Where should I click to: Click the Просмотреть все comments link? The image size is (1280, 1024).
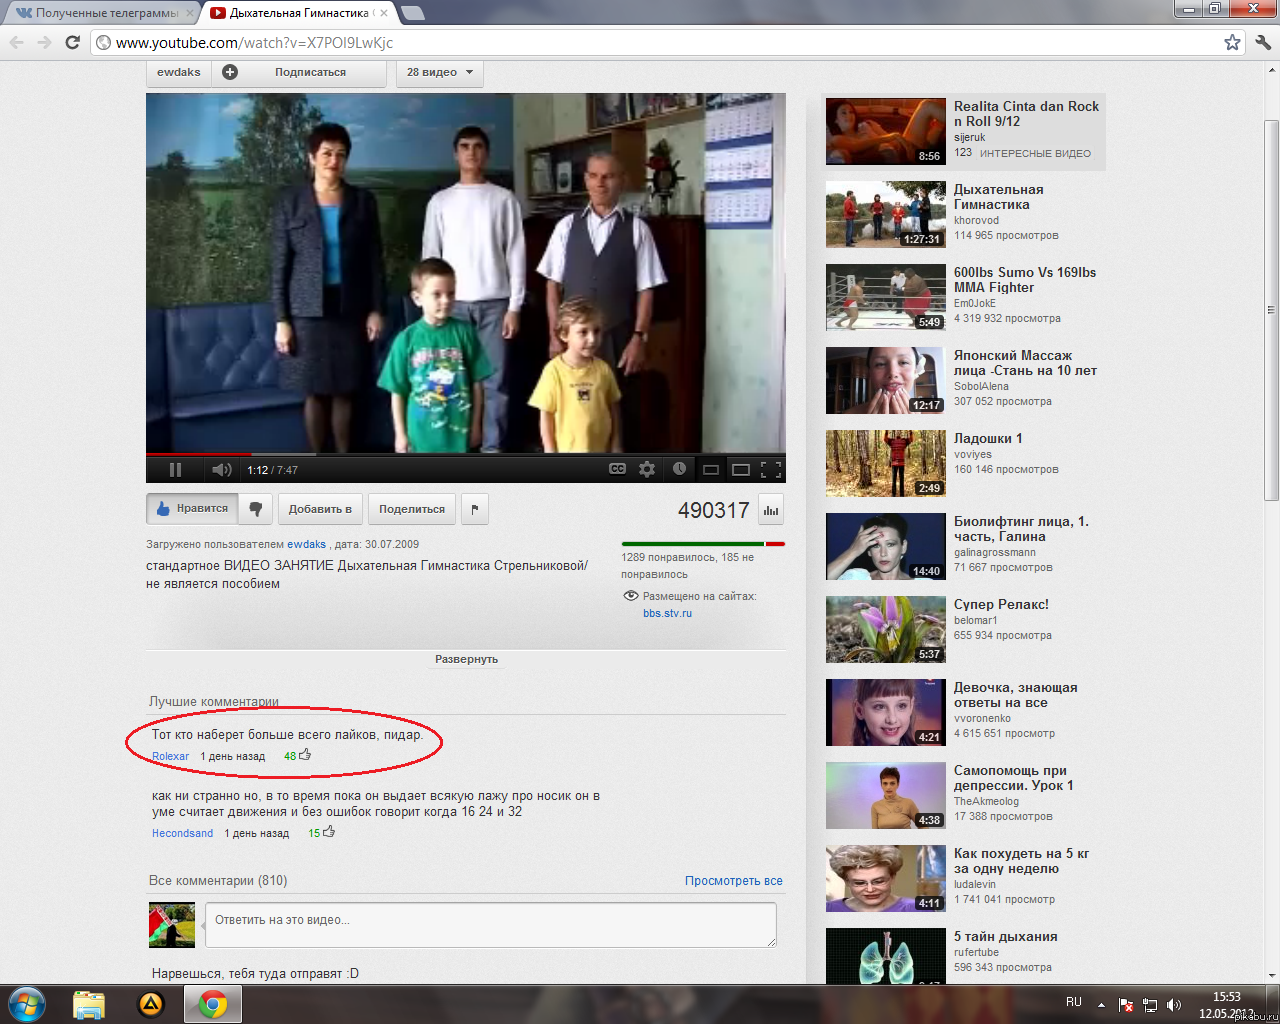click(x=733, y=881)
